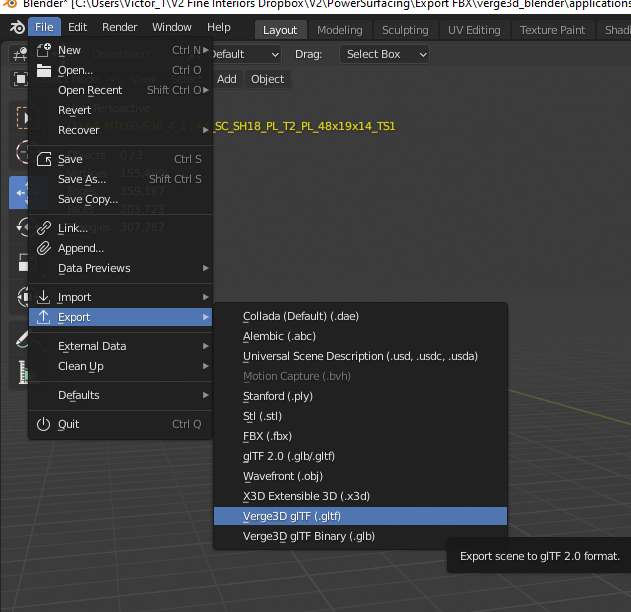The image size is (631, 612).
Task: Export as Alembic (.abc)
Action: coord(360,336)
